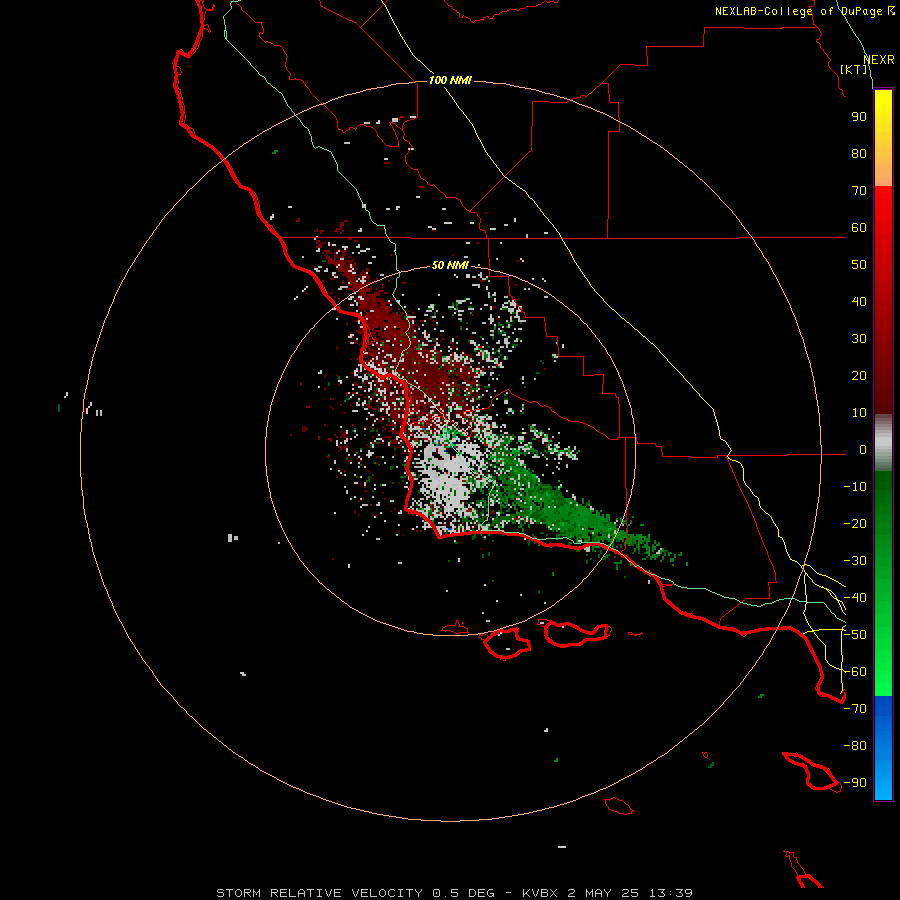Click the 60 value on velocity scale

[859, 228]
